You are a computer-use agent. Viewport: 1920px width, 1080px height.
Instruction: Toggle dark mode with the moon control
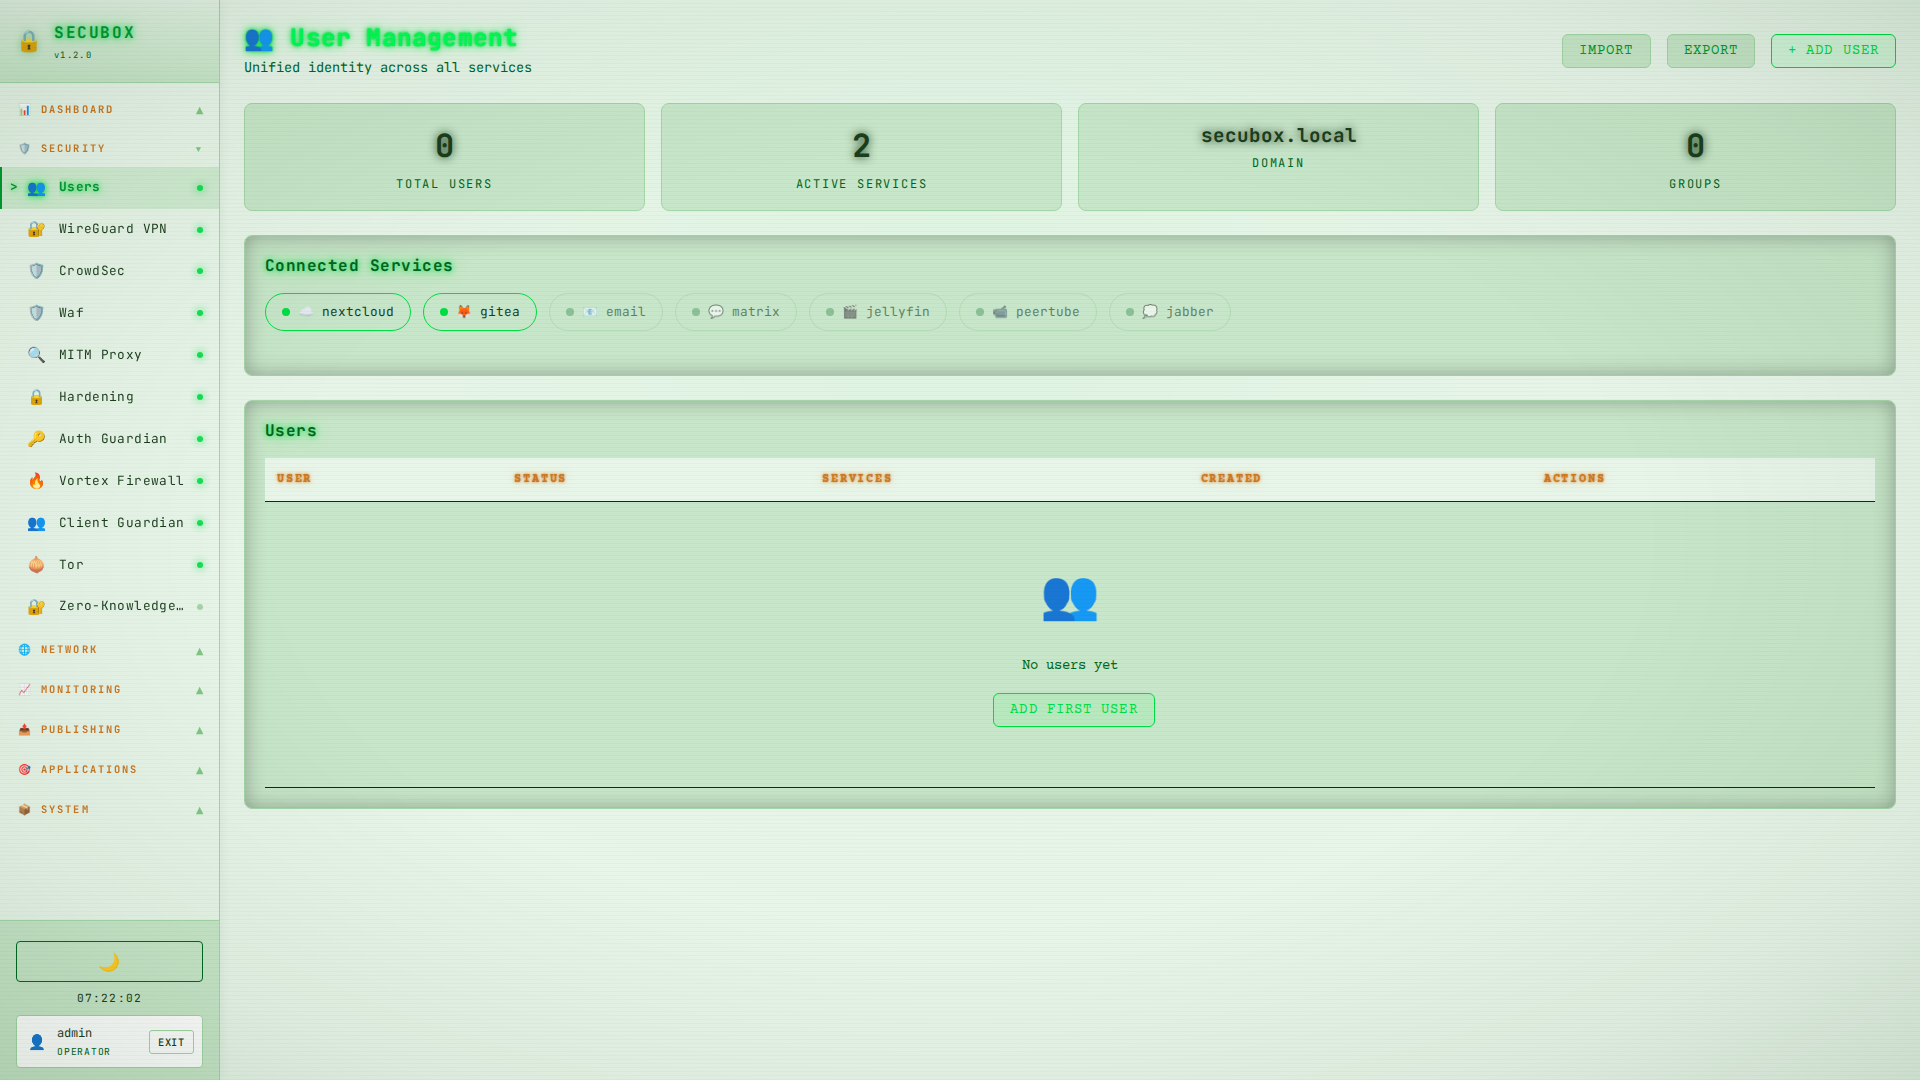pos(109,961)
